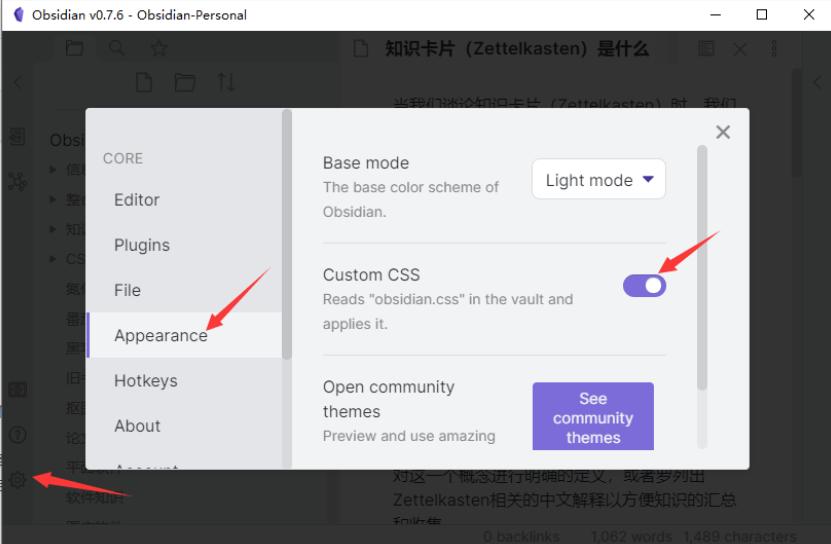Open the help question-mark icon
The height and width of the screenshot is (544, 831).
click(x=17, y=435)
